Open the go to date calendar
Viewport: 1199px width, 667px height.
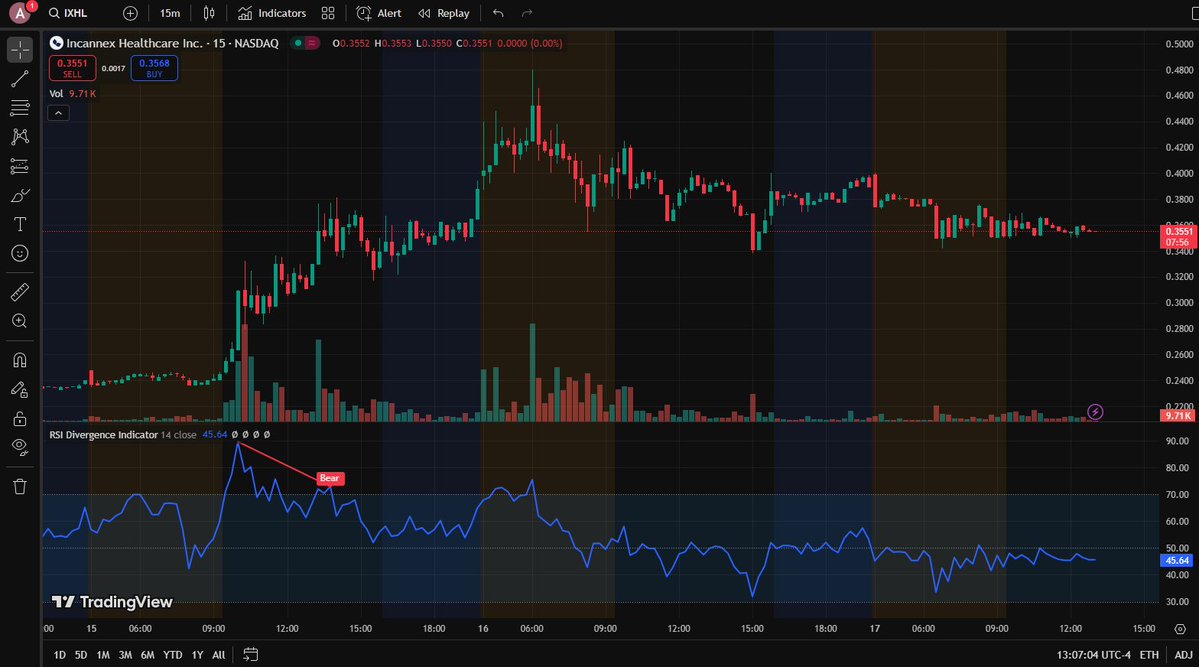coord(250,654)
